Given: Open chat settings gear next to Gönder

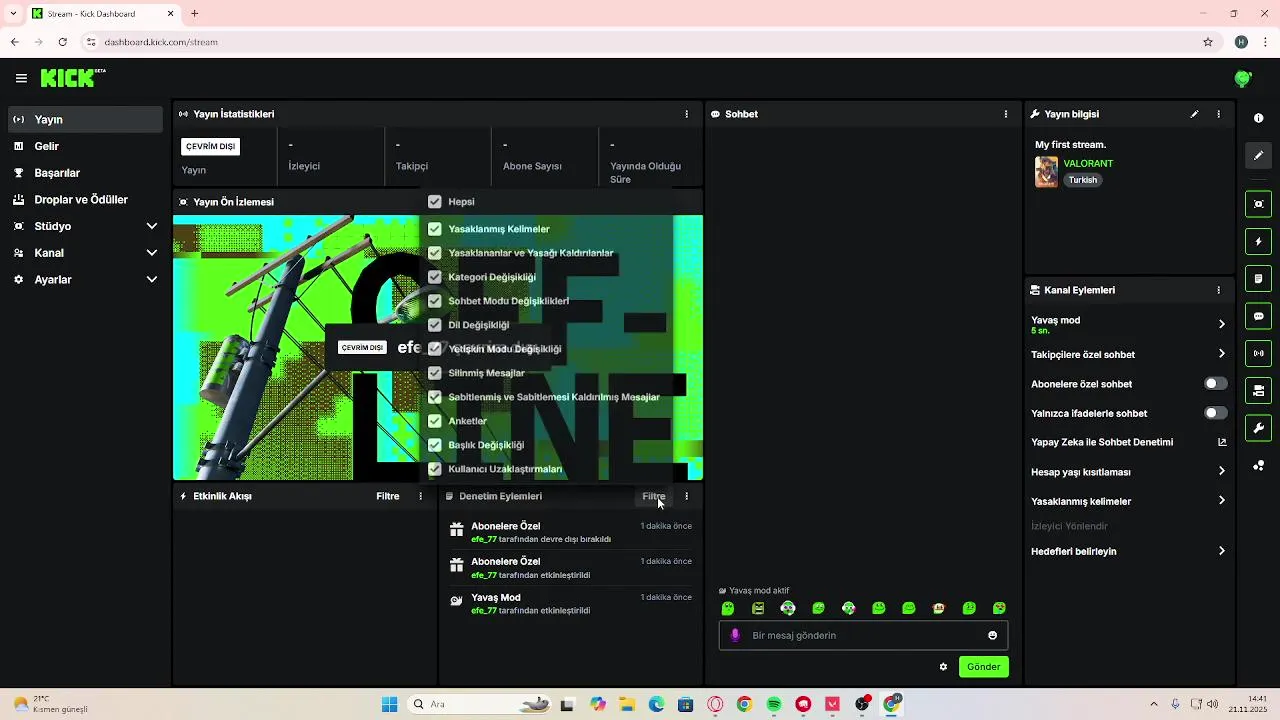Looking at the screenshot, I should 943,667.
